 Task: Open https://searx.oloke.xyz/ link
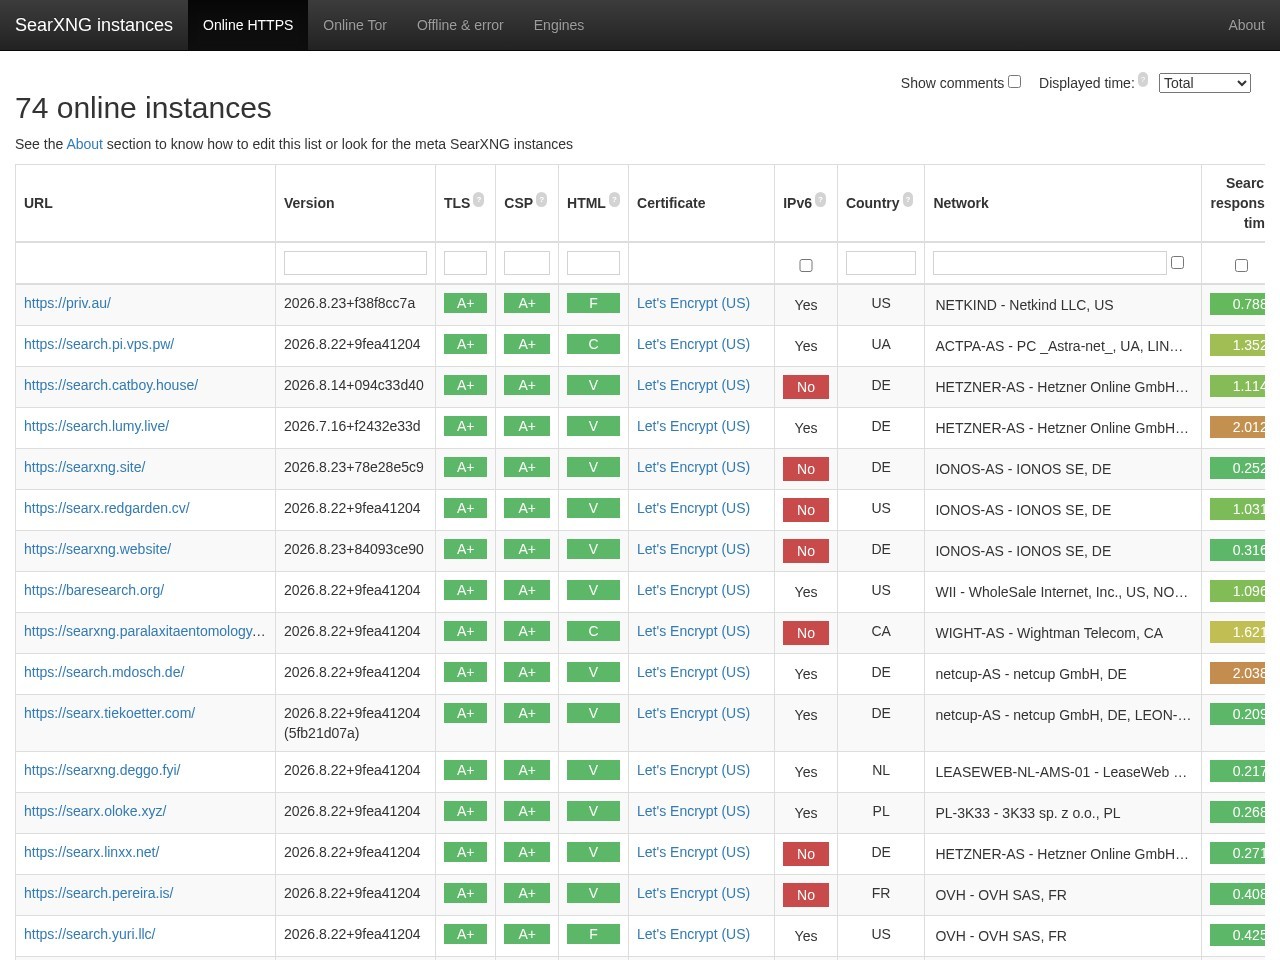[95, 811]
